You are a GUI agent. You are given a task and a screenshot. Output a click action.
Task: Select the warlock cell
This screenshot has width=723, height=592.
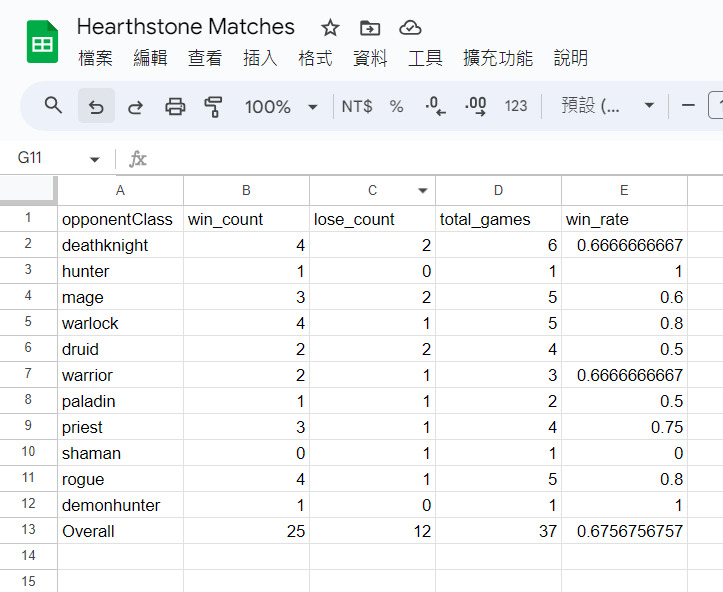click(x=120, y=323)
